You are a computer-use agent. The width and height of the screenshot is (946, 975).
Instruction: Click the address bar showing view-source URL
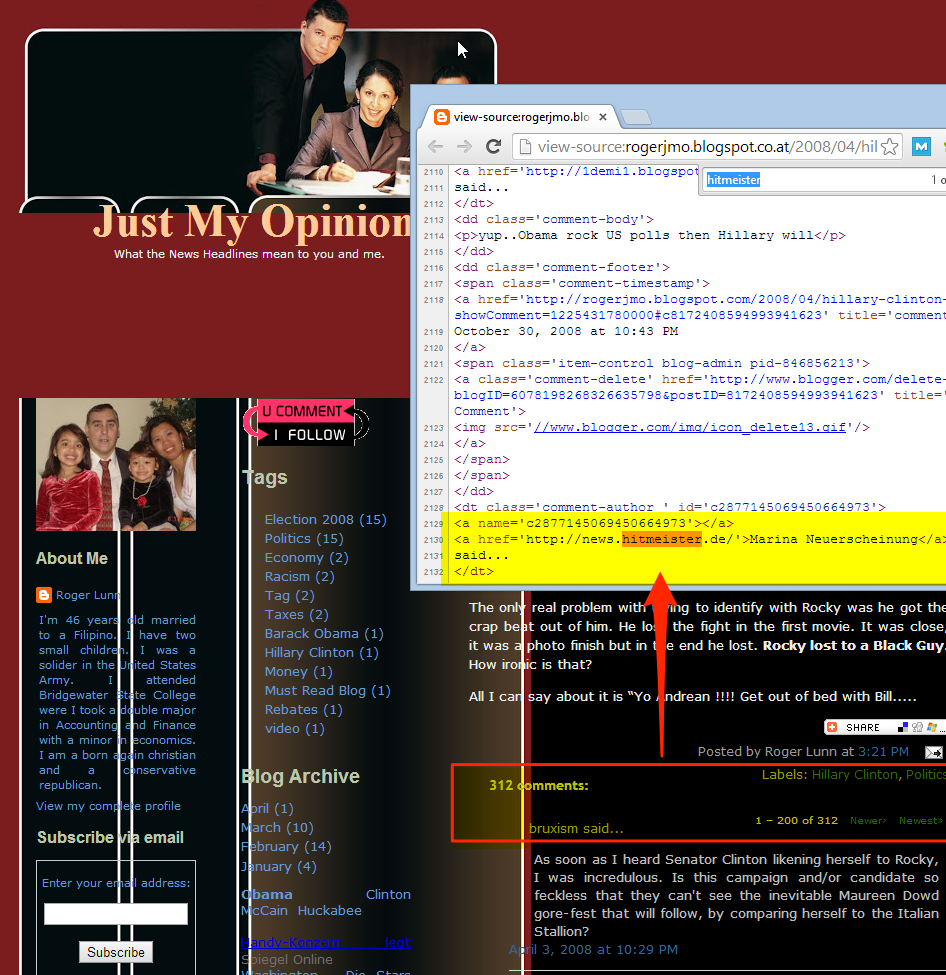707,147
